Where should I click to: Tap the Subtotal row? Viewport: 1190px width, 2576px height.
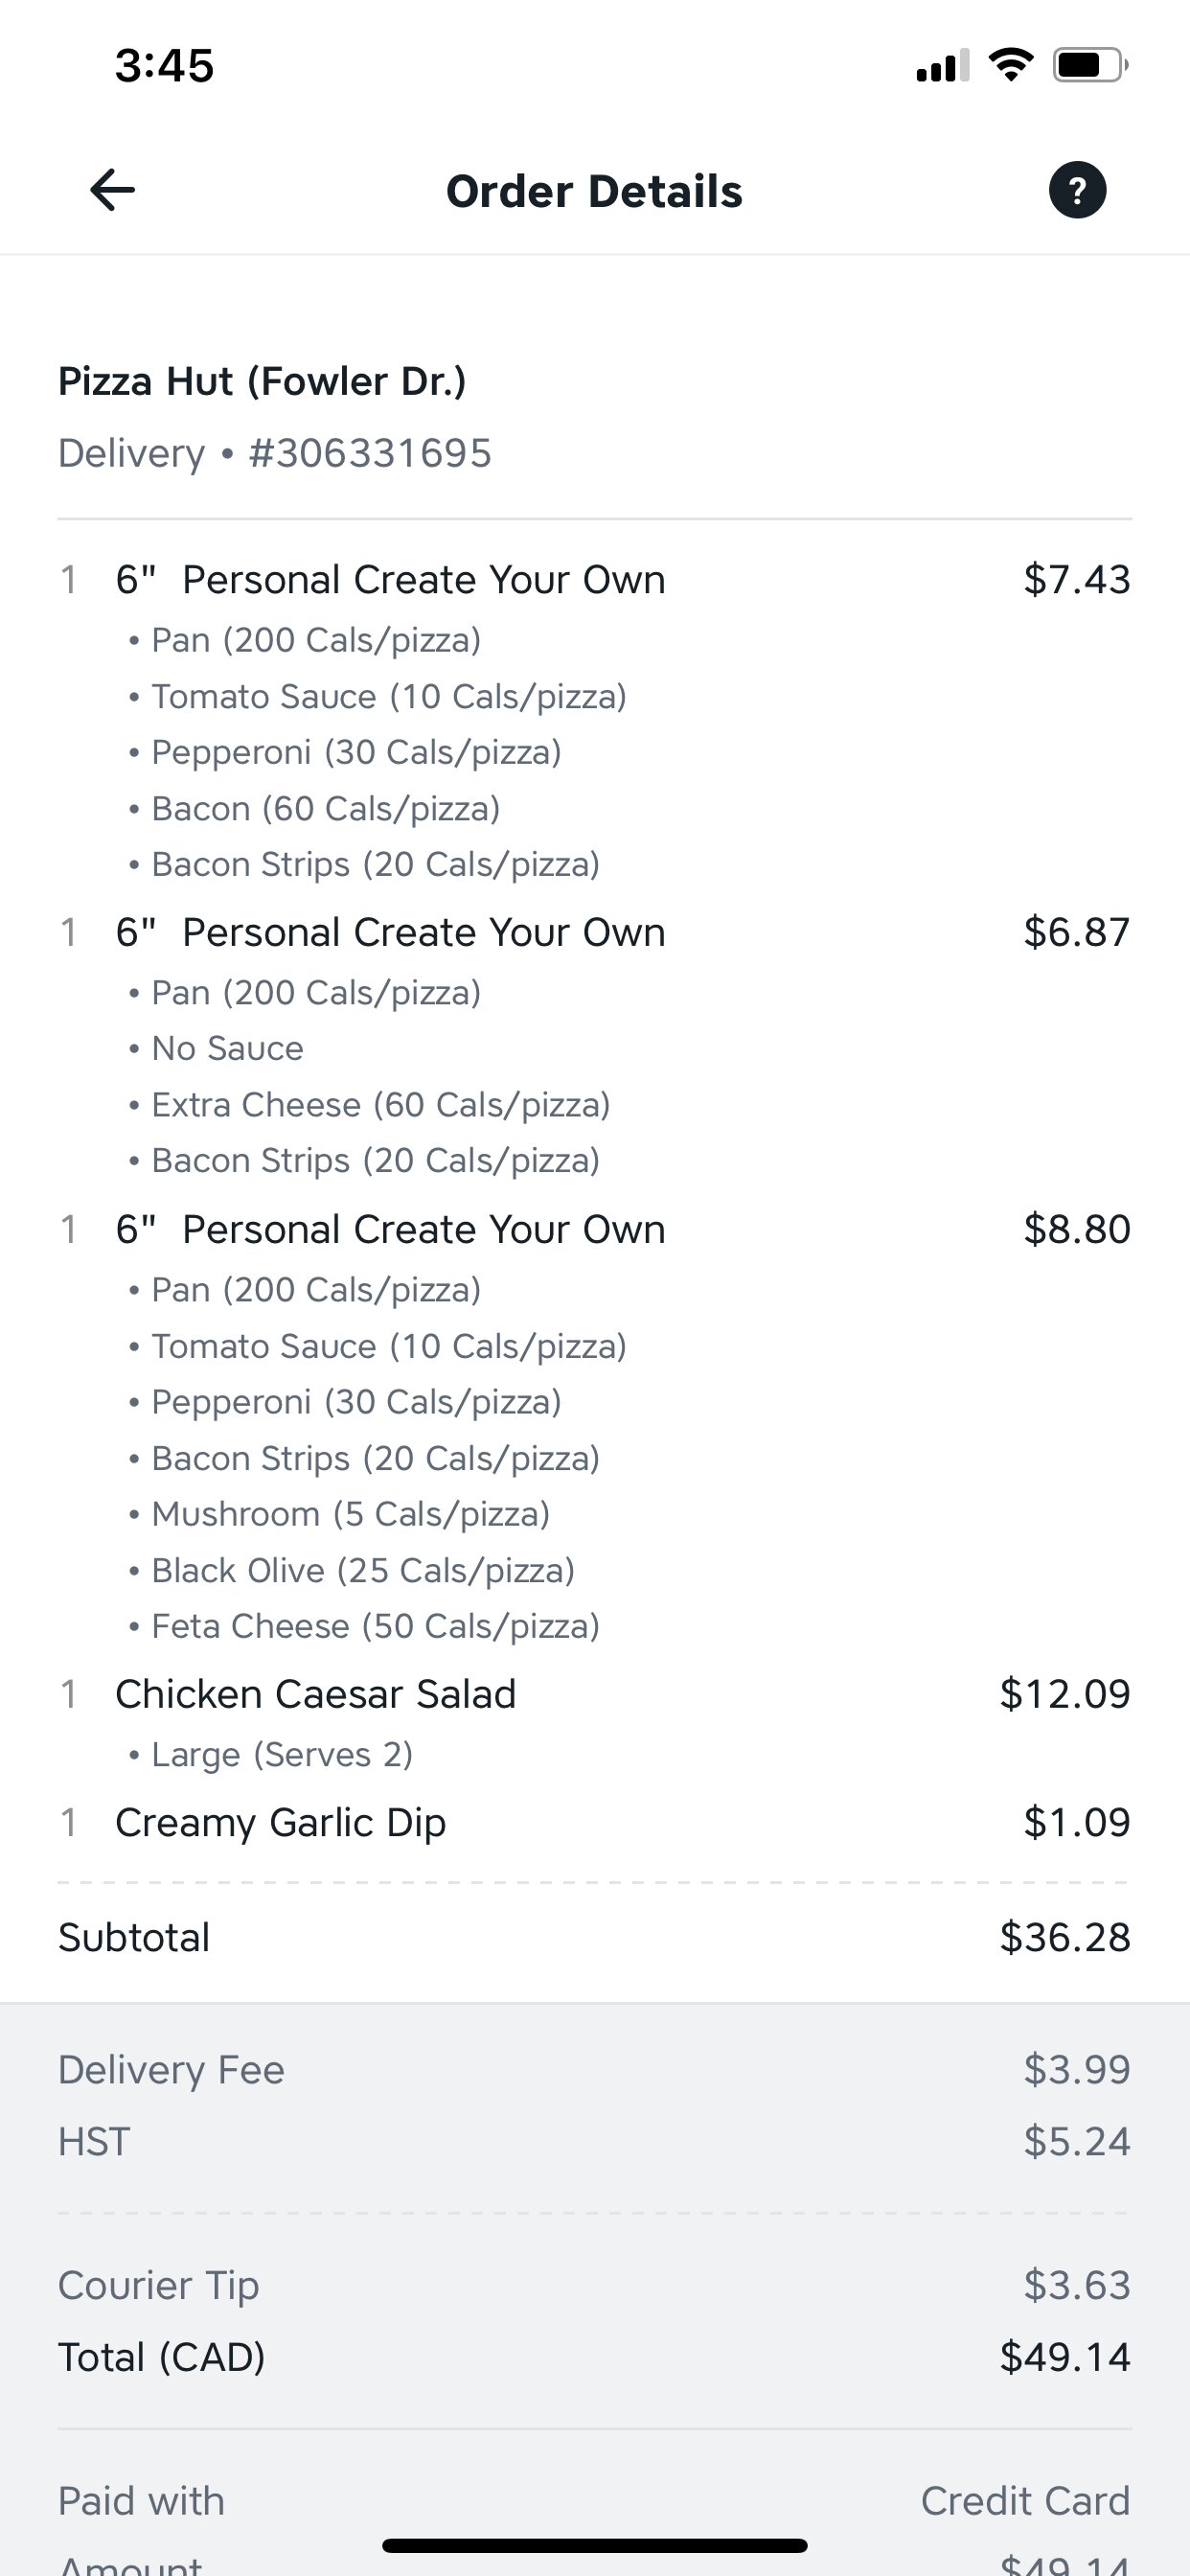click(x=594, y=1937)
